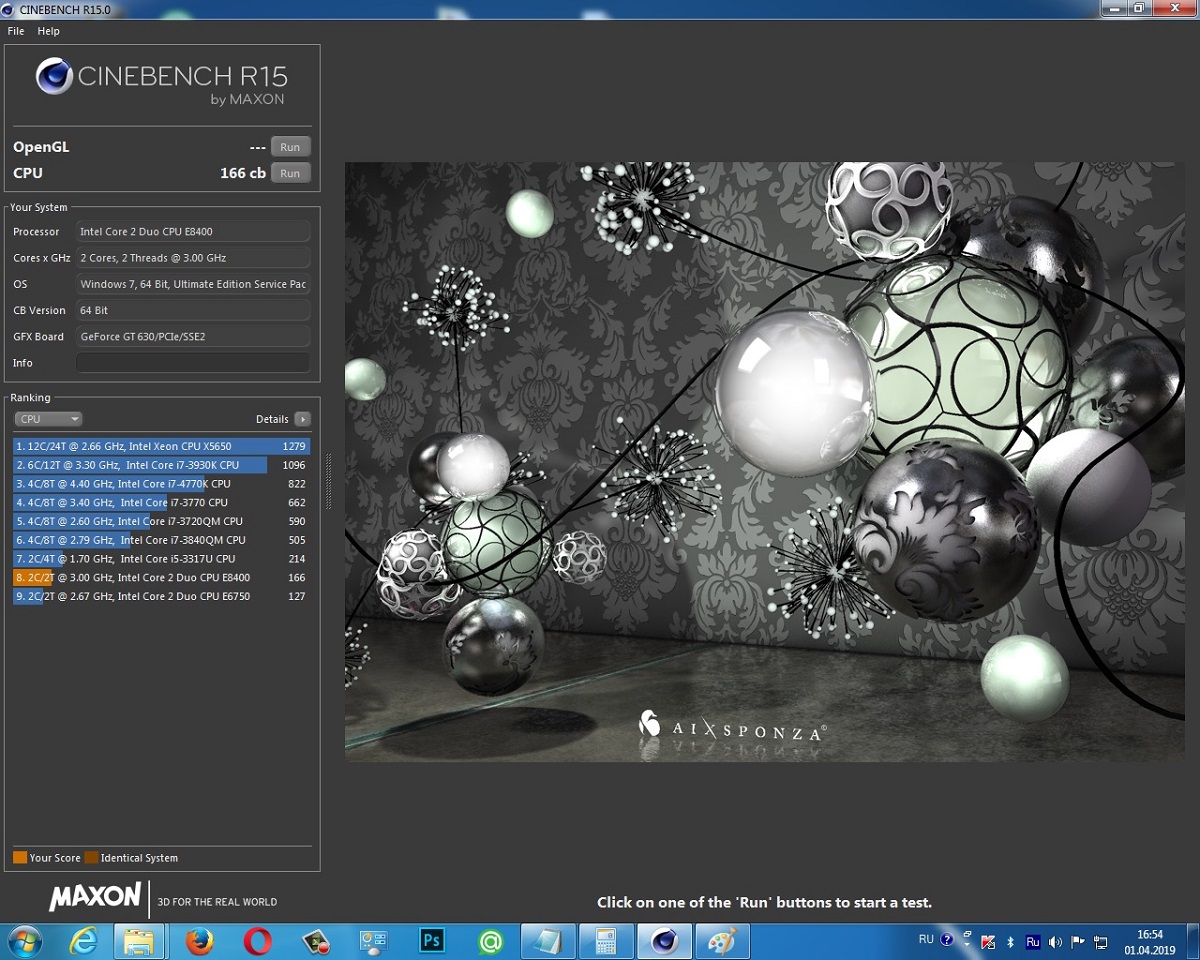
Task: Open the volume speaker tray icon
Action: click(1055, 941)
